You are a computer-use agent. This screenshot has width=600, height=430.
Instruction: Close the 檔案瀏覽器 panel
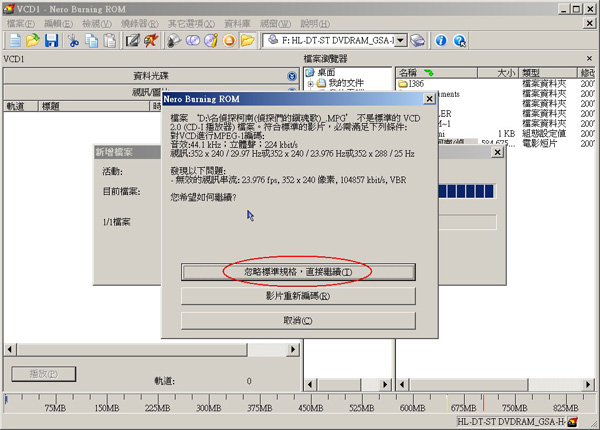click(x=589, y=59)
